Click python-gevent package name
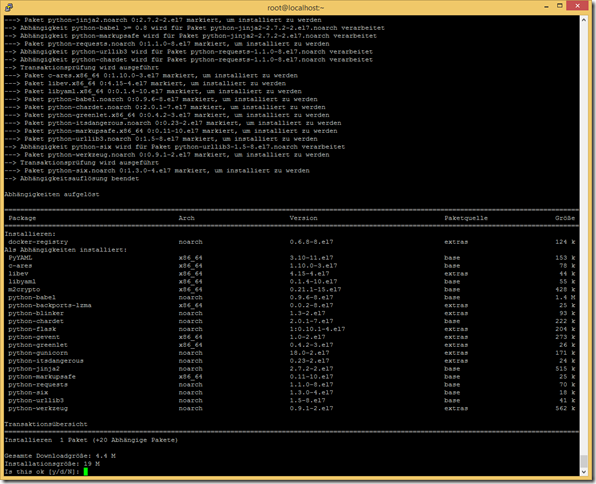 tap(34, 337)
